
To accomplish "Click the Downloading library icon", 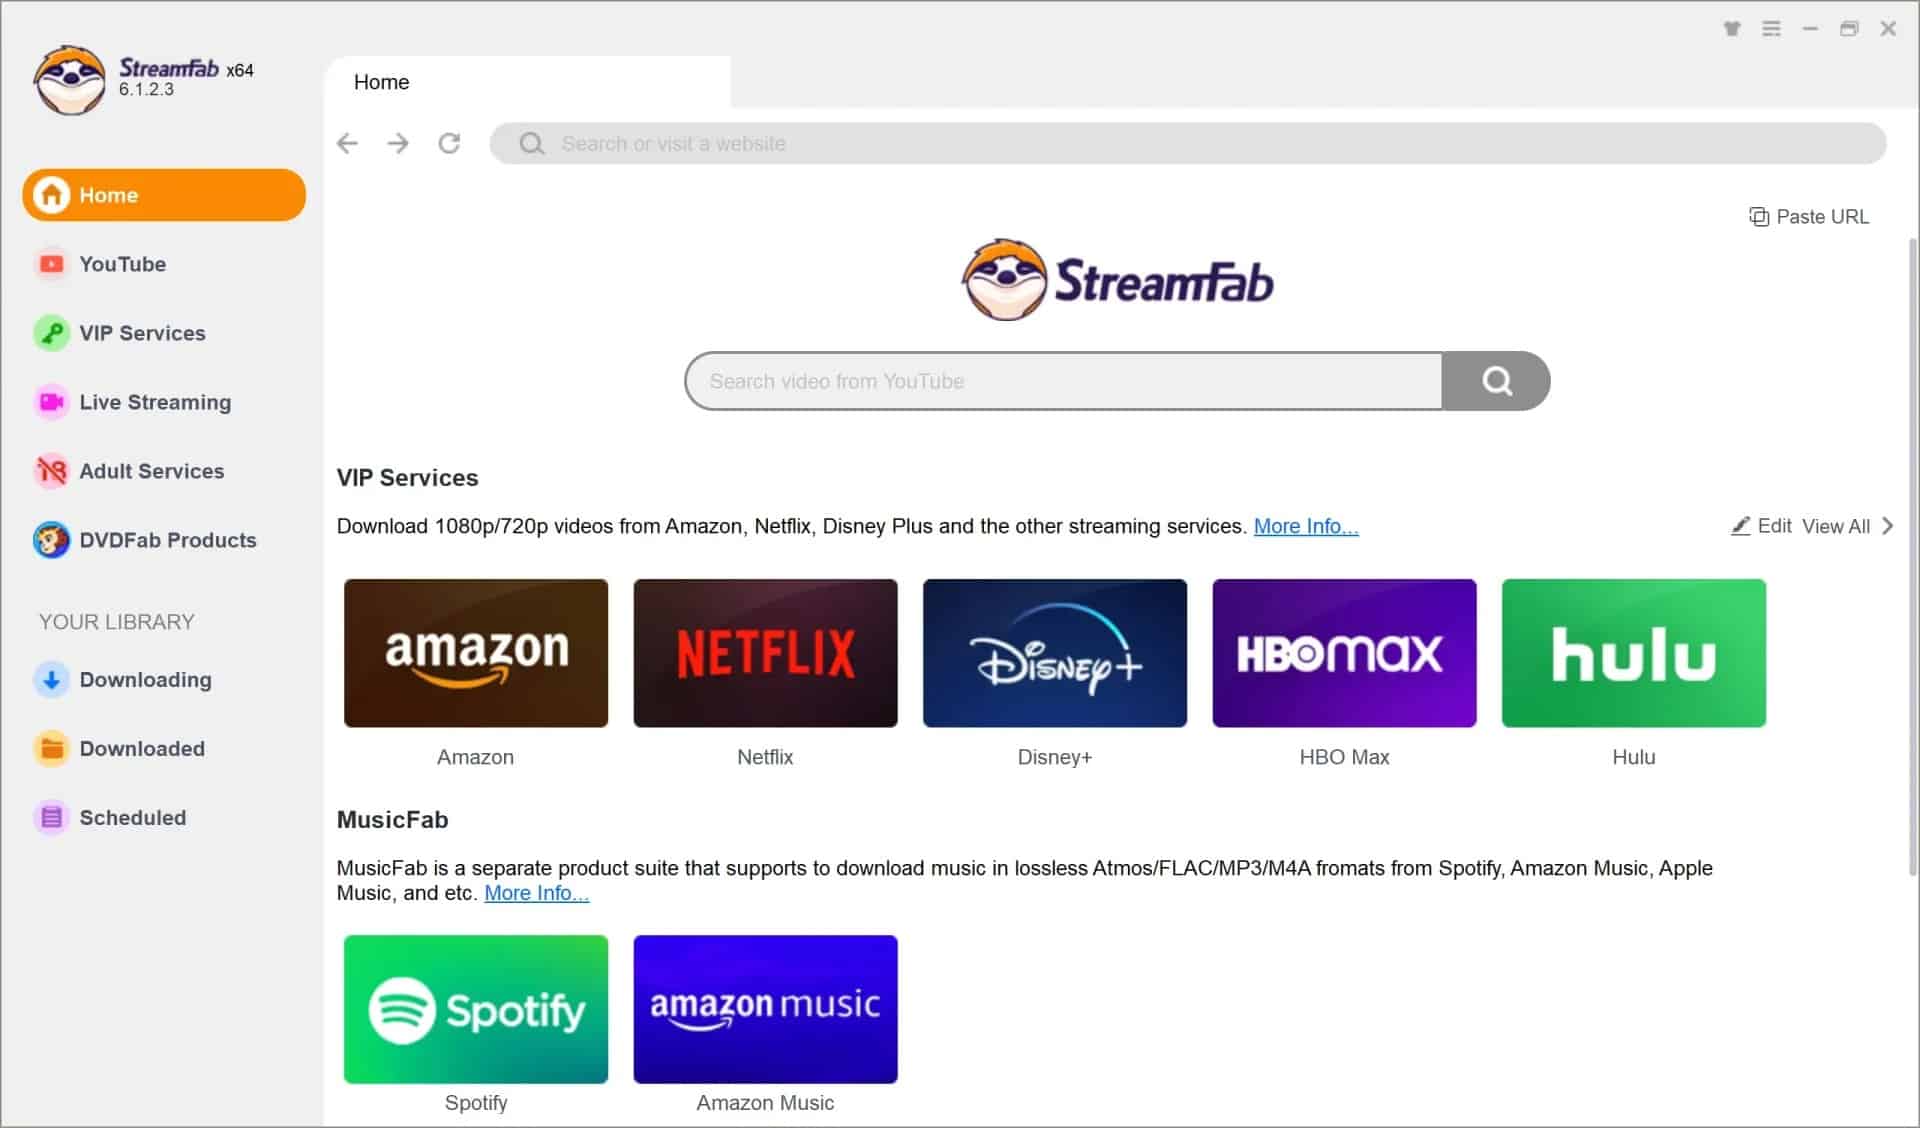I will tap(51, 679).
